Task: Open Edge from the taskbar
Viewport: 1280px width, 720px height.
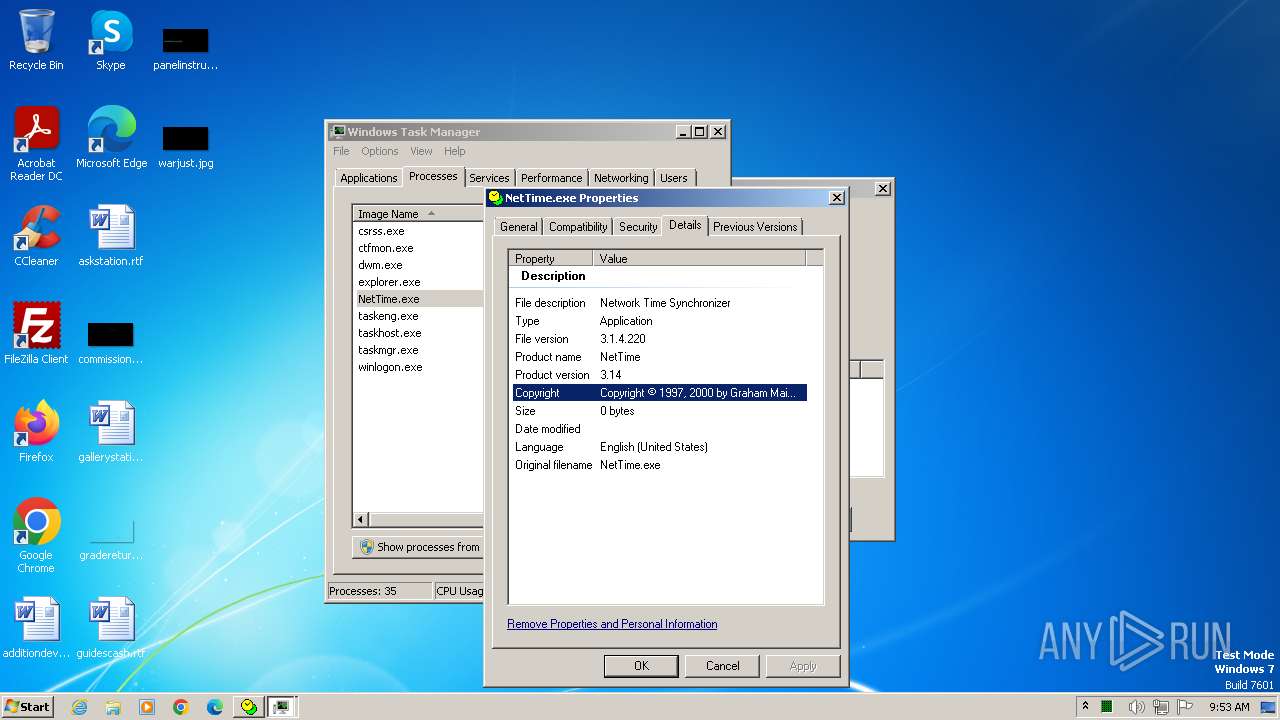Action: tap(215, 707)
